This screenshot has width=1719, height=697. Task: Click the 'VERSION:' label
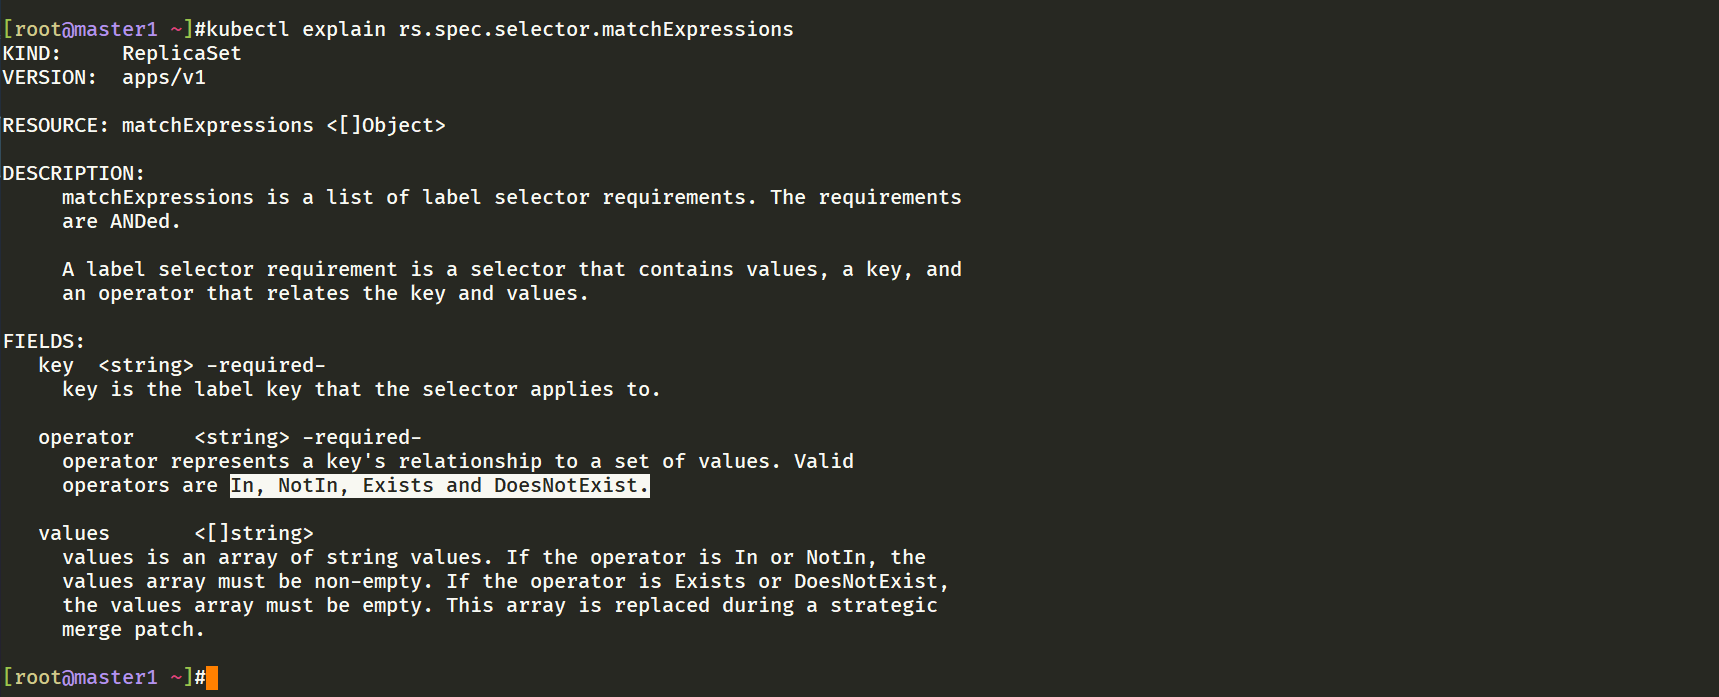pyautogui.click(x=50, y=78)
